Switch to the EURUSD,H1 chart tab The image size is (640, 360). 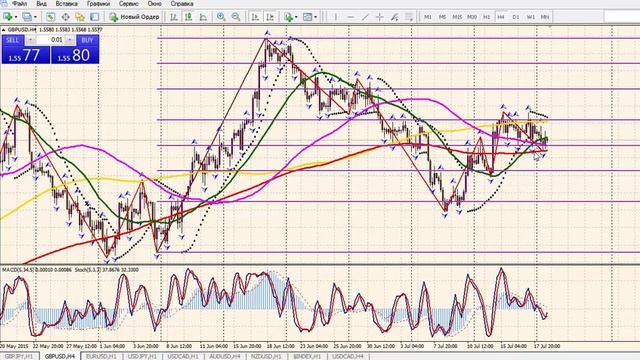[x=102, y=356]
